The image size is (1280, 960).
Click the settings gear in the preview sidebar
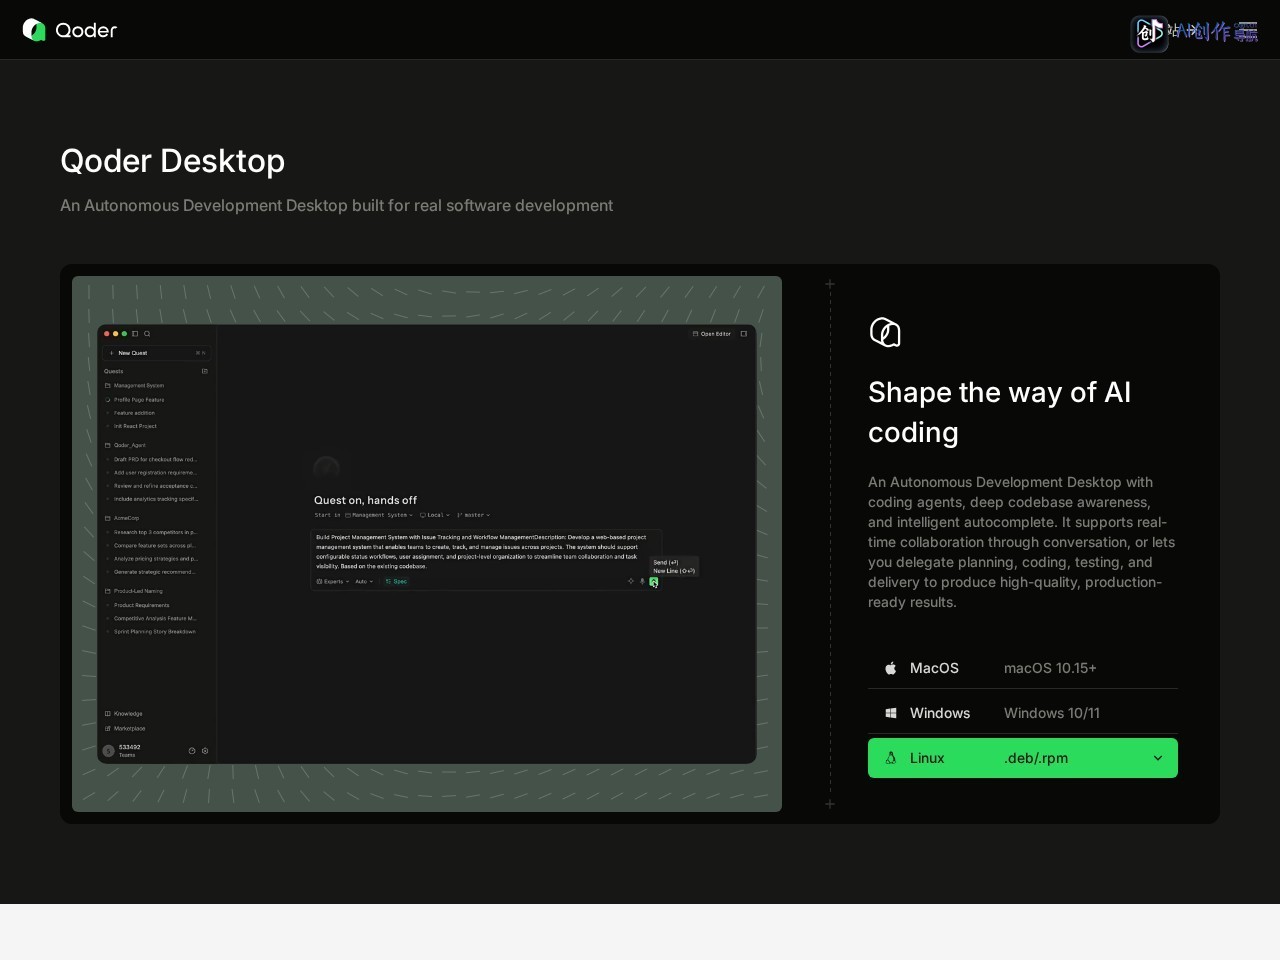click(205, 751)
